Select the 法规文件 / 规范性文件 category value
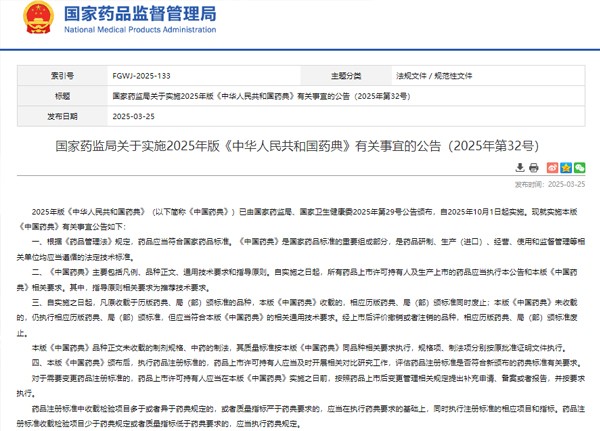The width and height of the screenshot is (600, 431). click(x=434, y=76)
